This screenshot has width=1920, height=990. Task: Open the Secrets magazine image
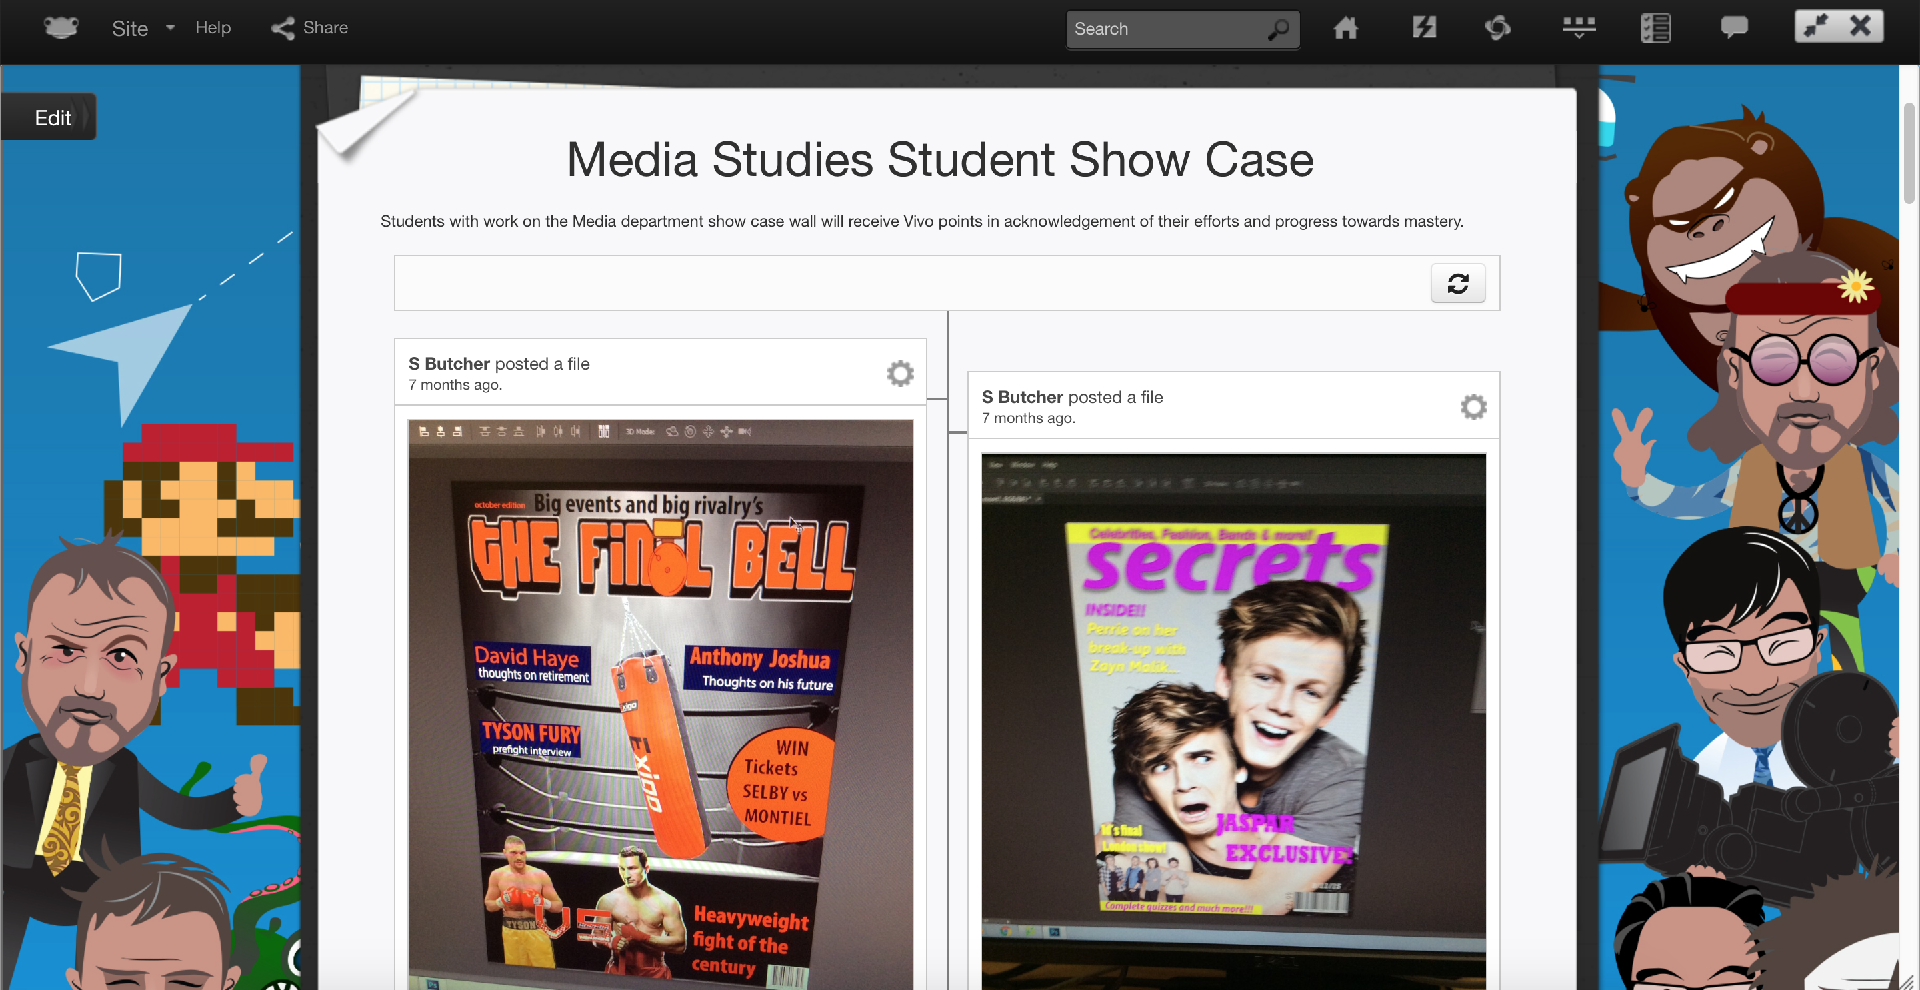click(x=1234, y=720)
